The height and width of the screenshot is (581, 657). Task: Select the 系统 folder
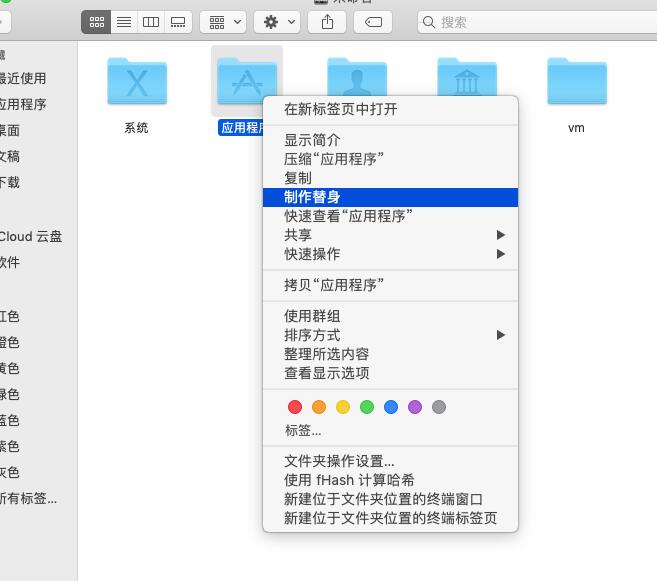[137, 81]
